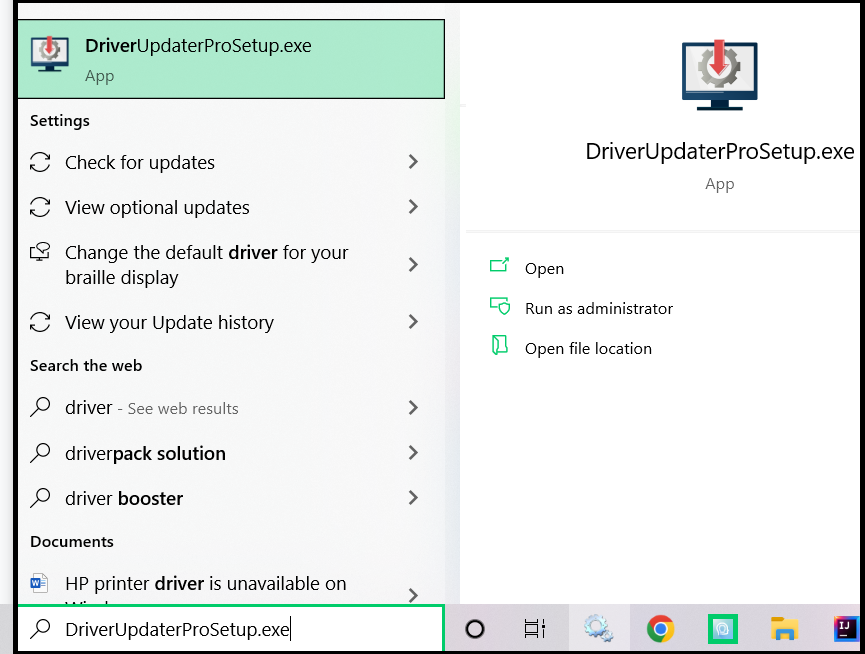865x654 pixels.
Task: Click the Open file location folder icon
Action: [499, 345]
